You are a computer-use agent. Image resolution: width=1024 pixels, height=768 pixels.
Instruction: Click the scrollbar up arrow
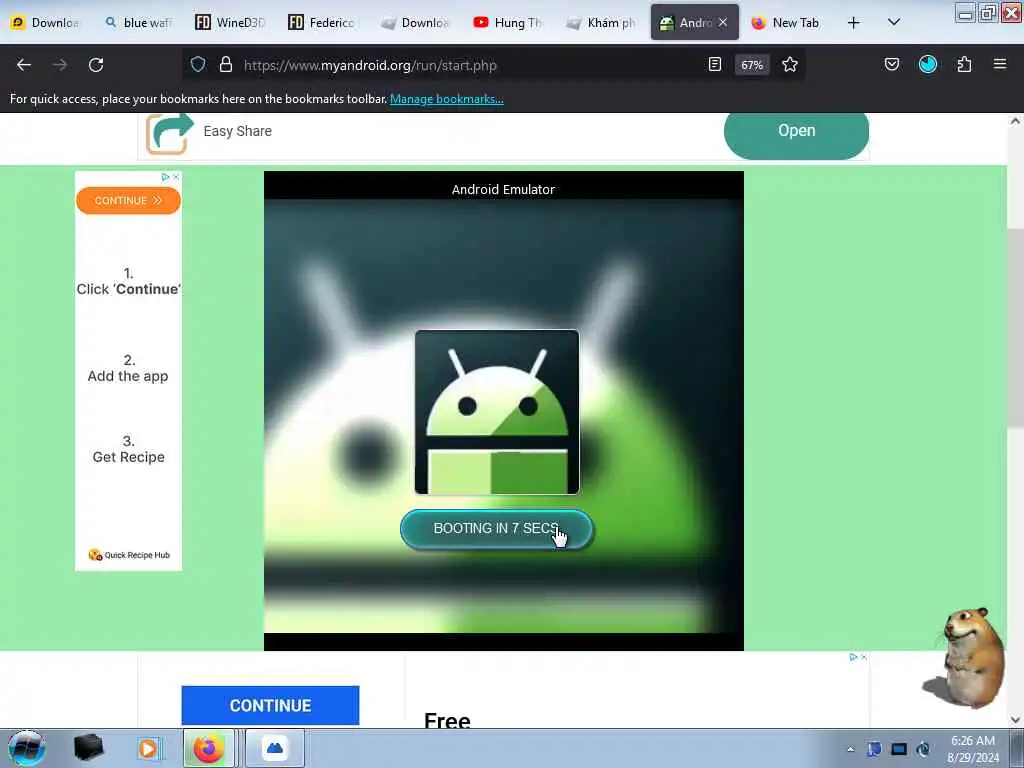pyautogui.click(x=1015, y=121)
